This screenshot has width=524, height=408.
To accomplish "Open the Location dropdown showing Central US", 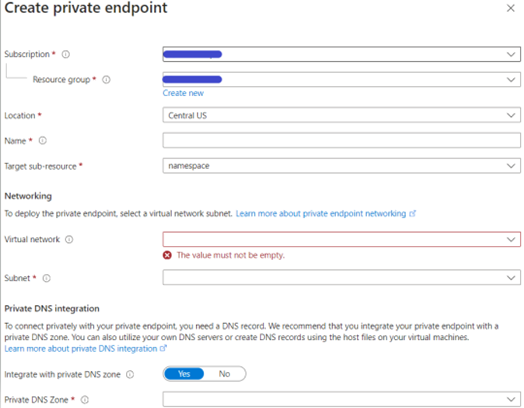I will coord(342,115).
